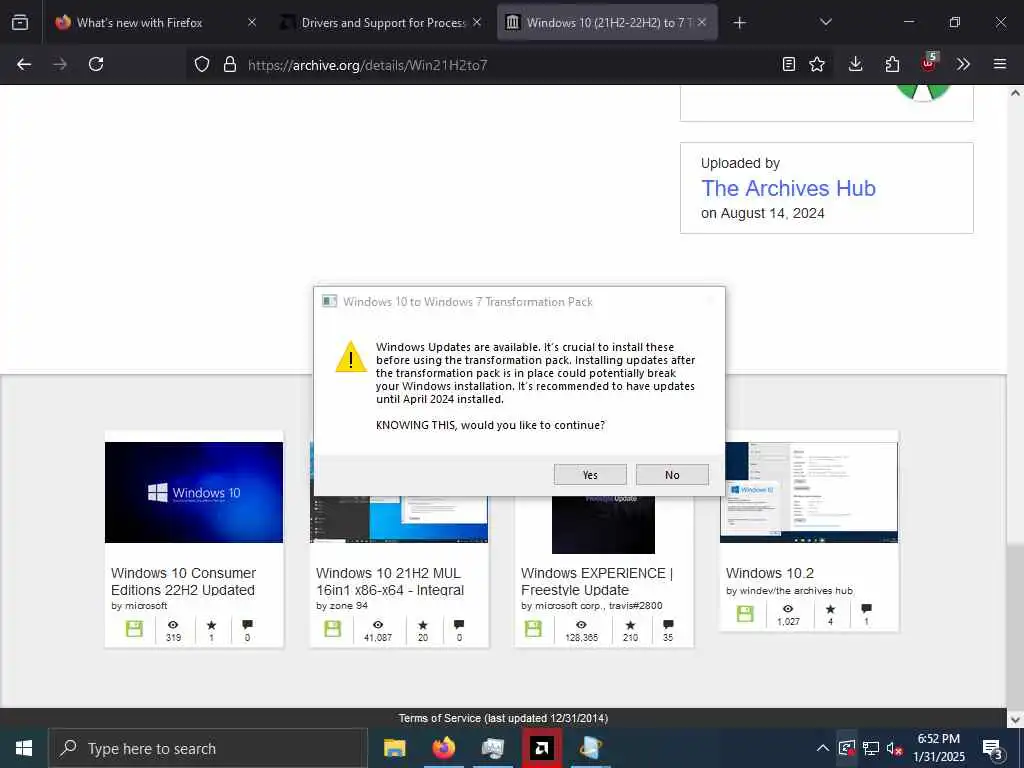The image size is (1024, 768).
Task: Click Yes in the Transformation Pack dialog
Action: [590, 475]
